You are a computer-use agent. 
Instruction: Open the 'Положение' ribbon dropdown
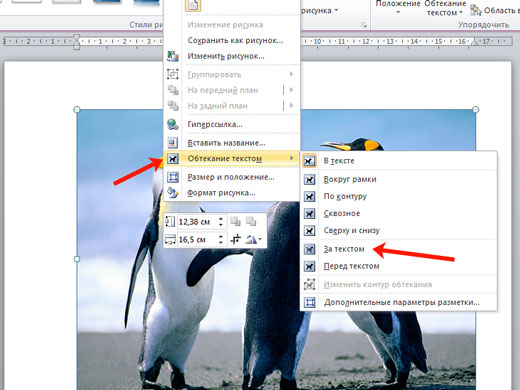coord(398,7)
